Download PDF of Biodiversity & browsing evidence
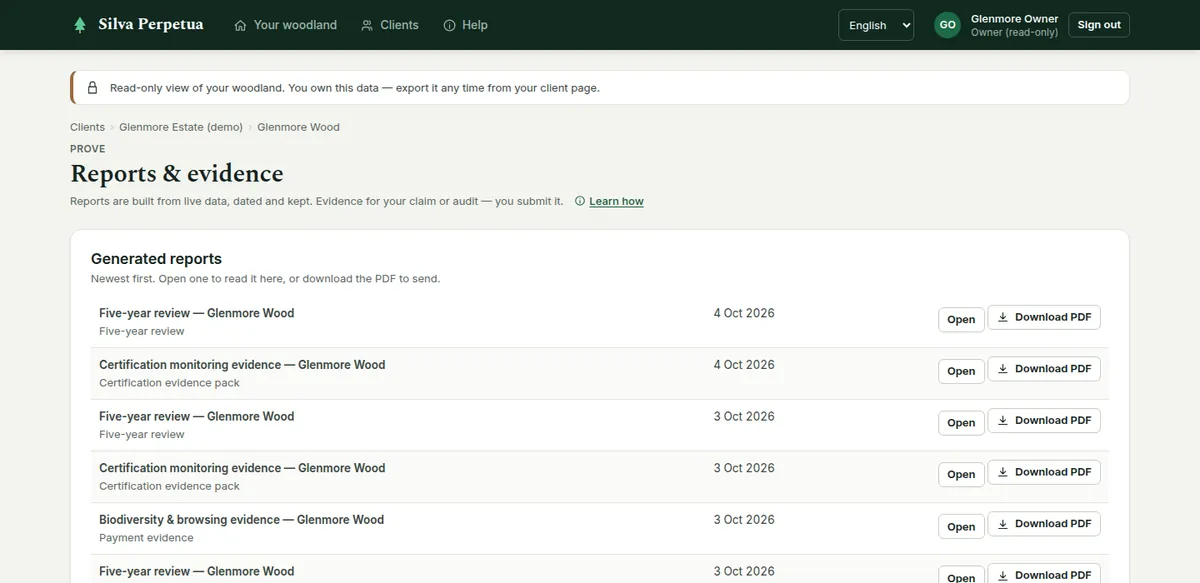The image size is (1200, 583). click(x=1044, y=524)
